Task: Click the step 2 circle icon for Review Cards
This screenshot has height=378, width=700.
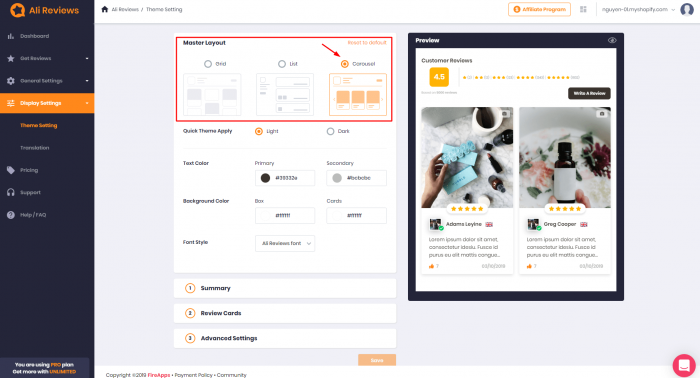Action: point(190,313)
